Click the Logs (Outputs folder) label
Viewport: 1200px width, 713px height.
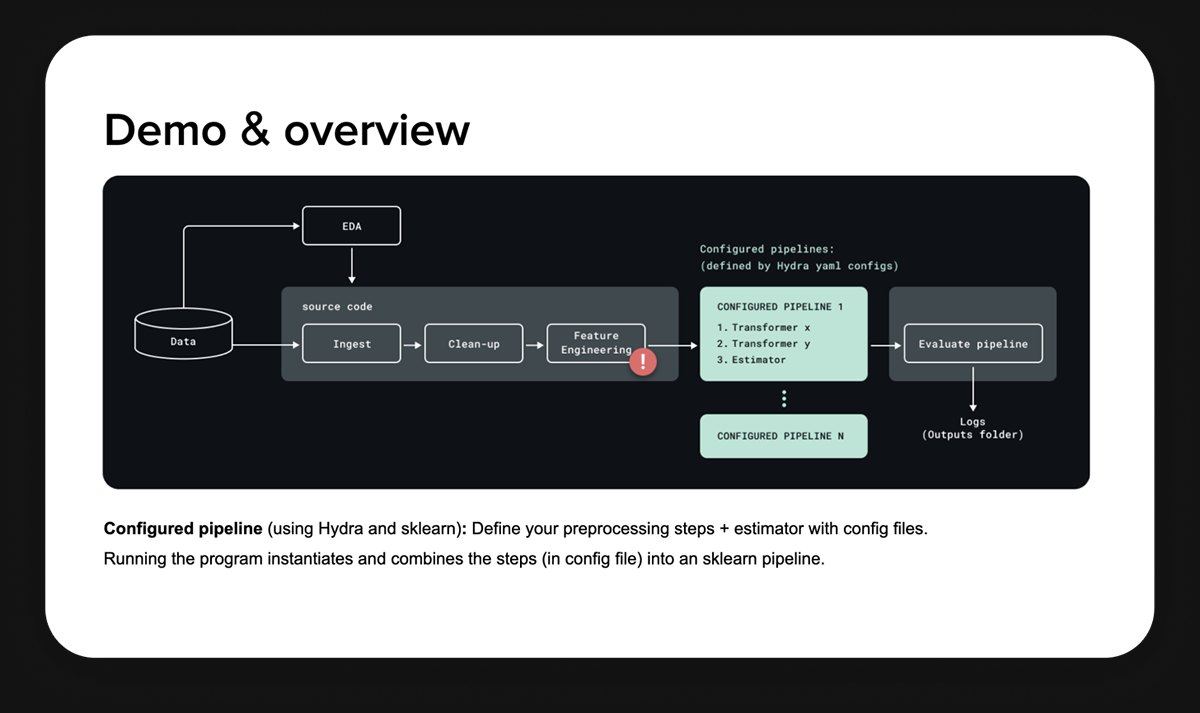click(x=972, y=428)
